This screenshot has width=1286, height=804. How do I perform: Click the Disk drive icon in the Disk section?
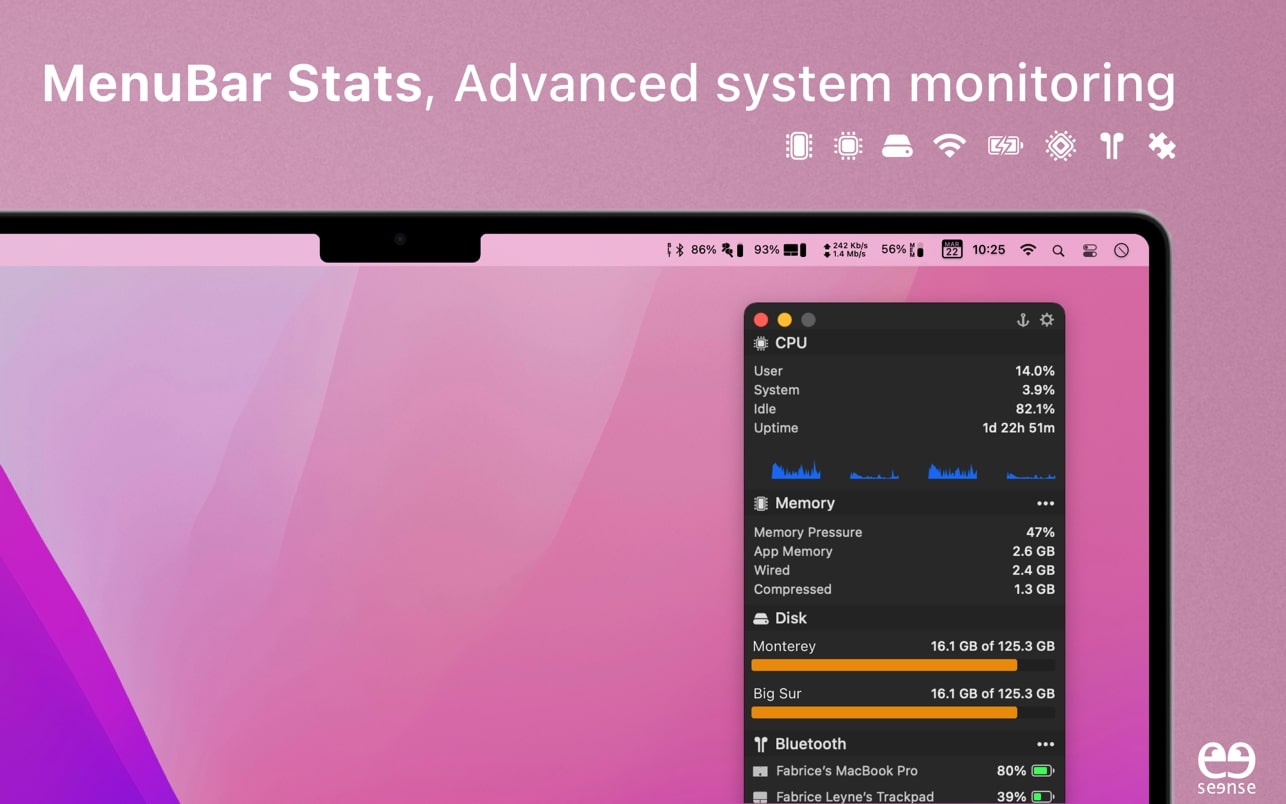click(x=760, y=618)
